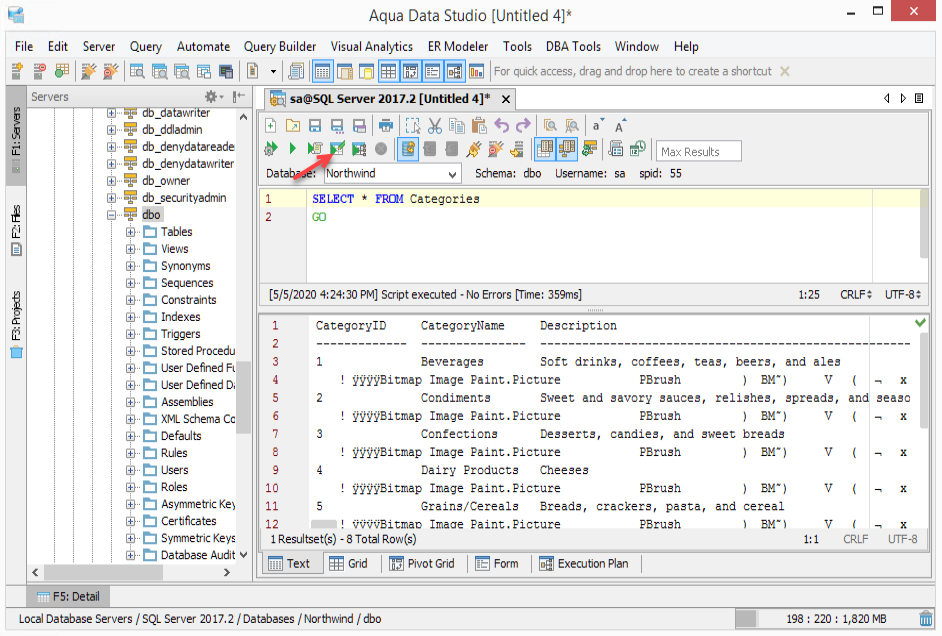Click the Redo arrow icon
The height and width of the screenshot is (636, 942).
pyautogui.click(x=523, y=126)
